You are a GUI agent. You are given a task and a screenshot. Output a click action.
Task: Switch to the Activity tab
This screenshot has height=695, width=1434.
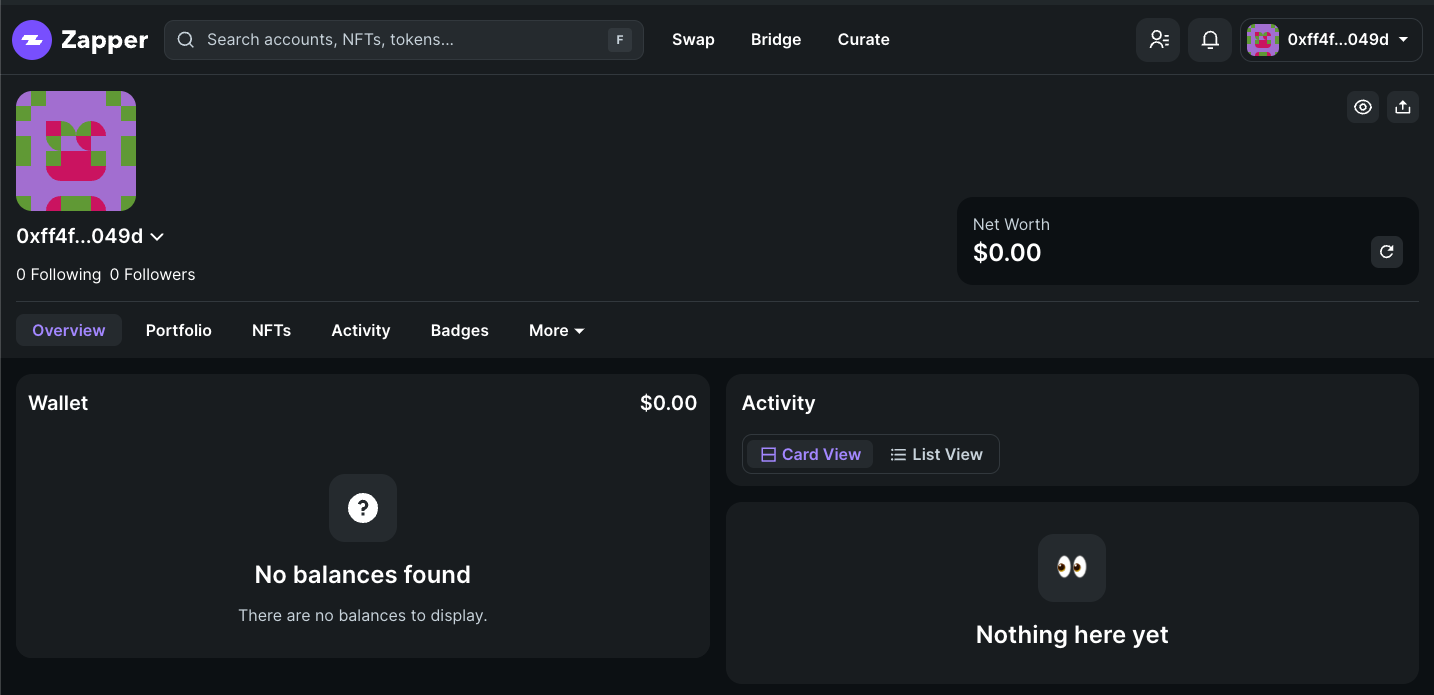click(361, 330)
